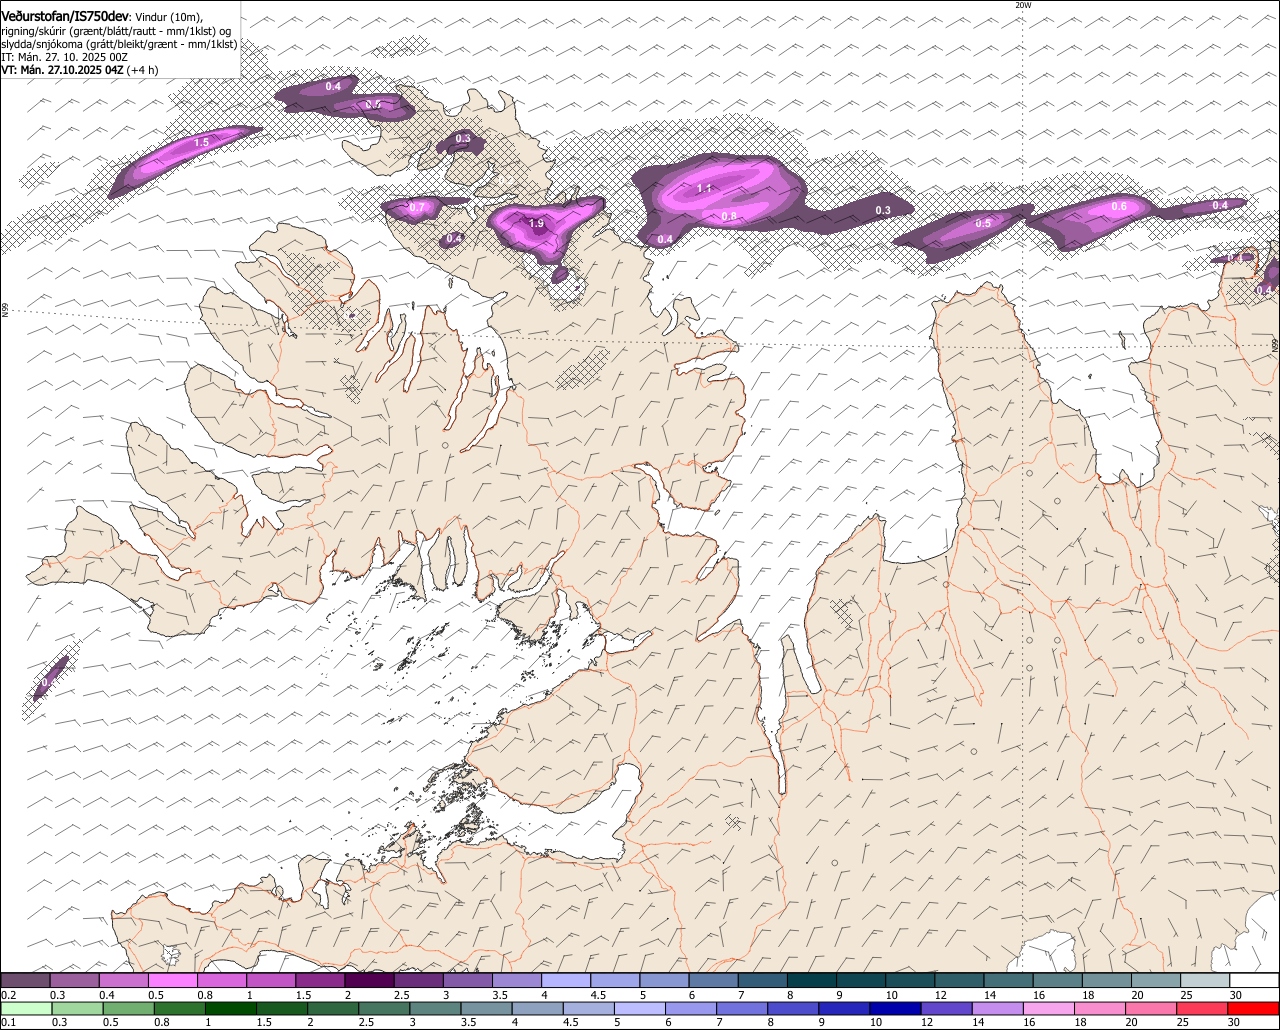This screenshot has width=1280, height=1030.
Task: Click the 12 label under the upper scale
Action: (940, 995)
